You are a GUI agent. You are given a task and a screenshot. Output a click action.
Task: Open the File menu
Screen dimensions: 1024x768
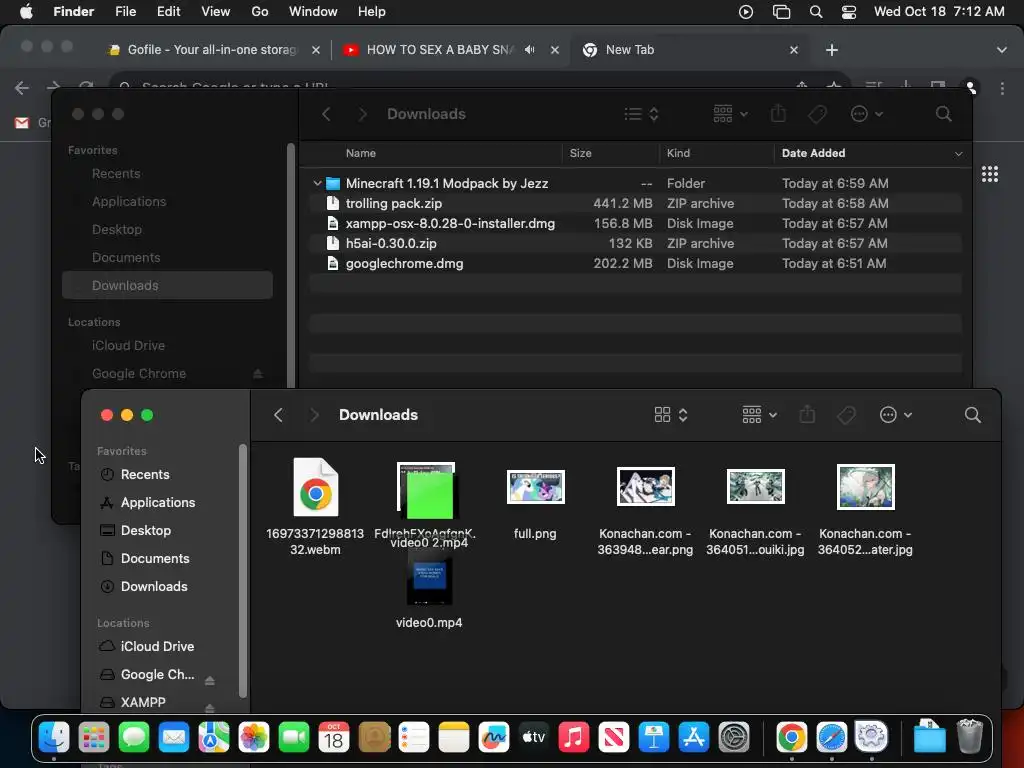pyautogui.click(x=125, y=12)
